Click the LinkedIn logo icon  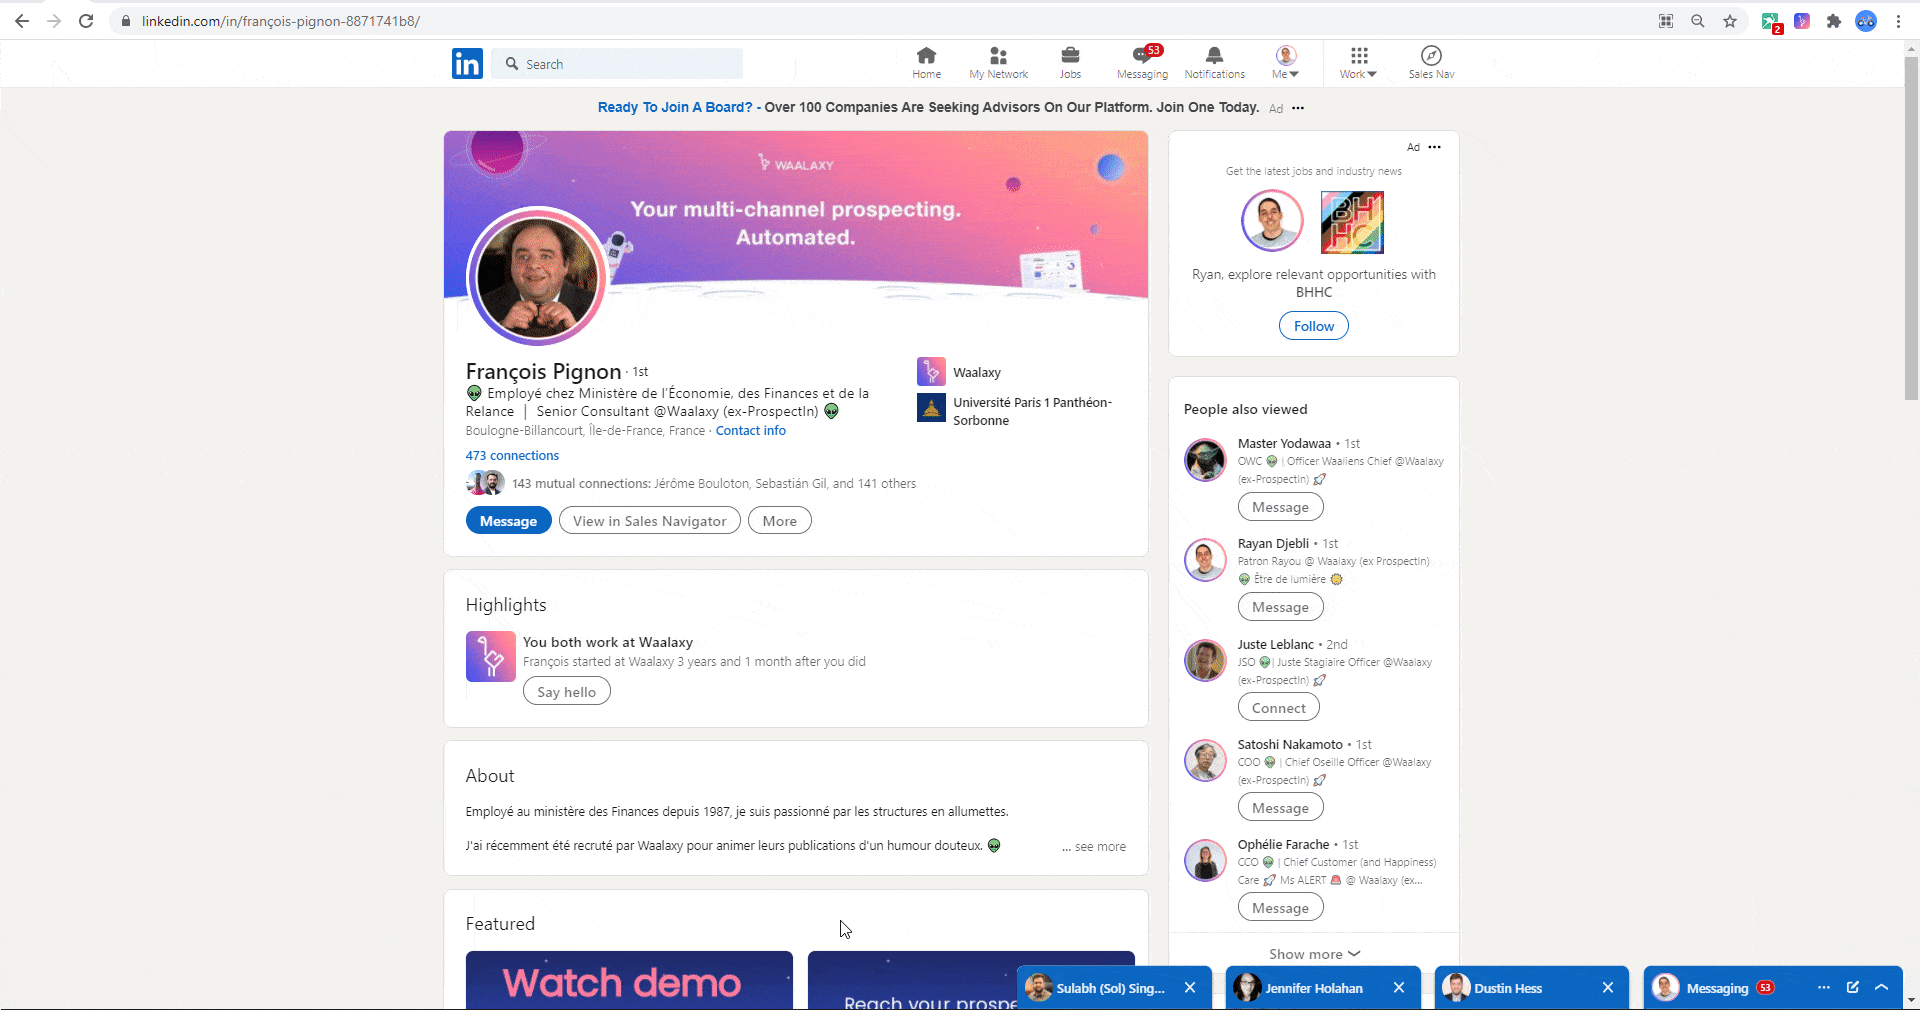(x=467, y=64)
